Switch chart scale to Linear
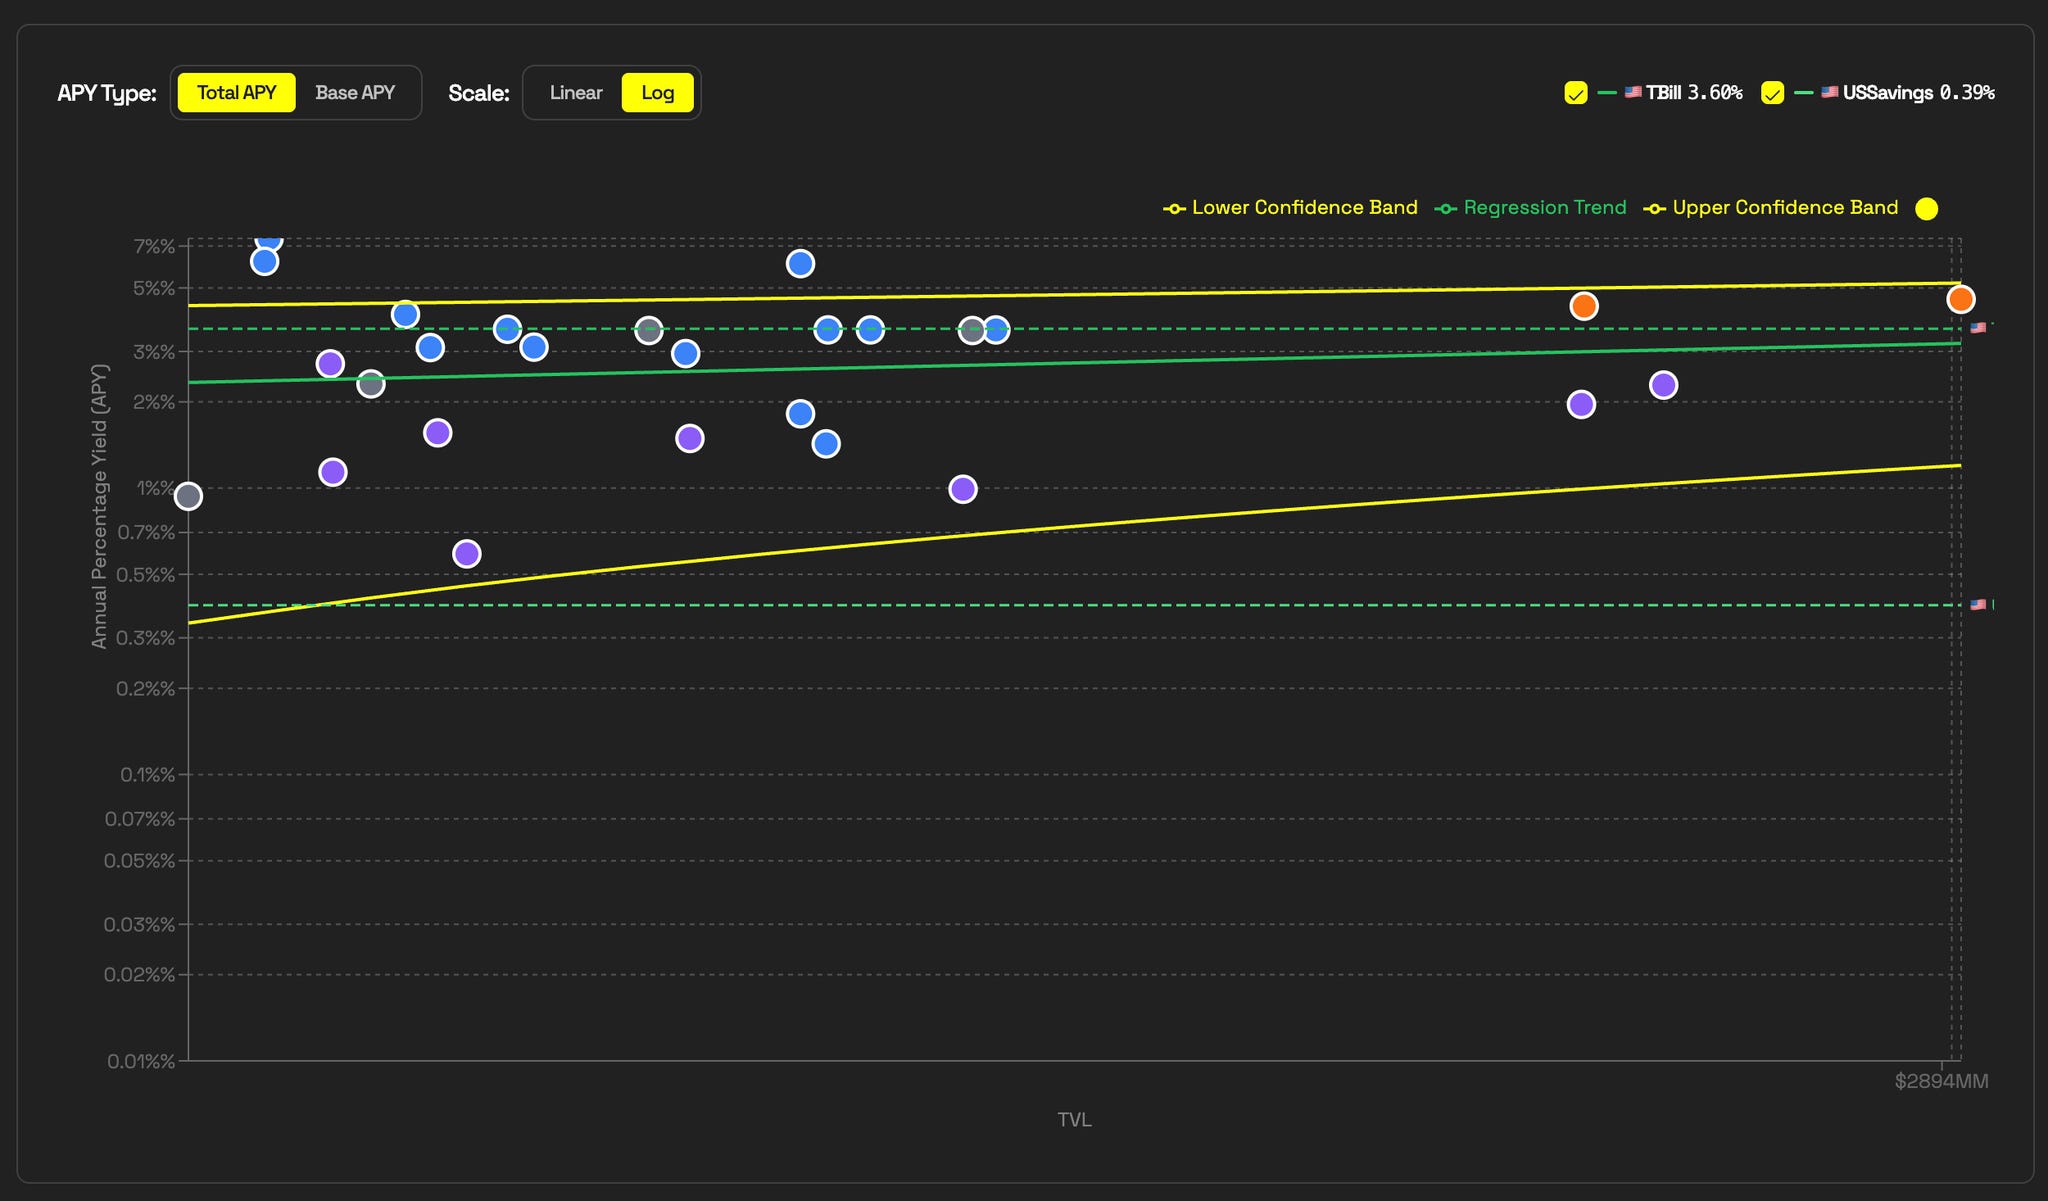2048x1201 pixels. pyautogui.click(x=576, y=93)
